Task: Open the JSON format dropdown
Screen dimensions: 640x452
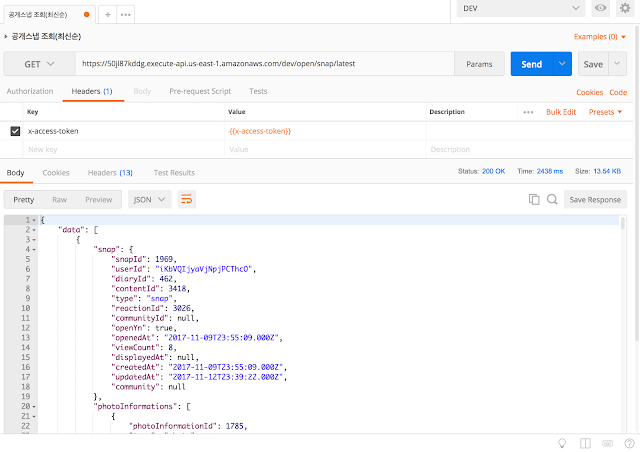Action: coord(149,199)
